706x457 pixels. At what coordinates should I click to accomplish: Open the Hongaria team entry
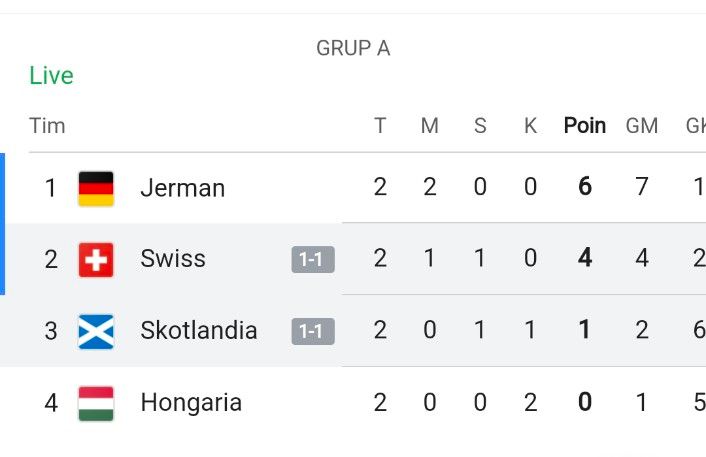point(191,403)
